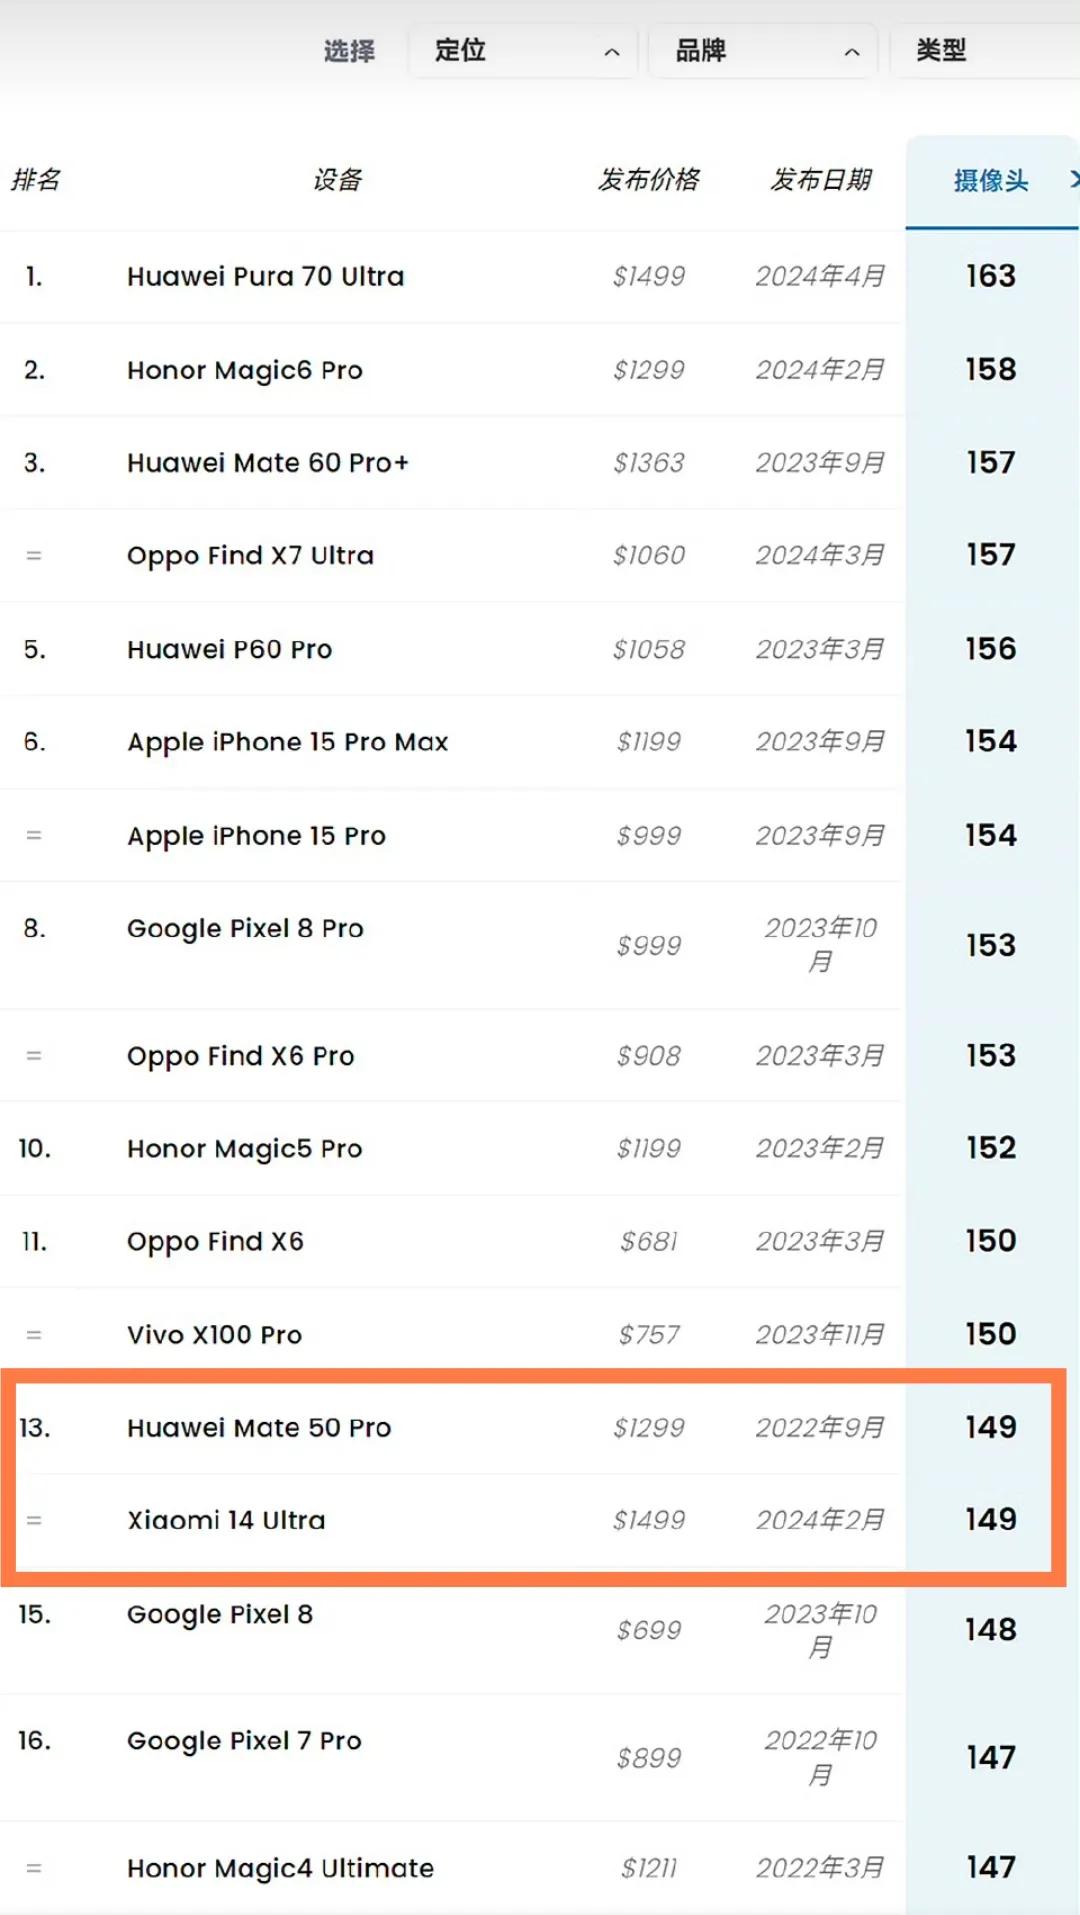The height and width of the screenshot is (1915, 1080).
Task: Open the Google Pixel 8 Pro entry
Action: pyautogui.click(x=245, y=928)
